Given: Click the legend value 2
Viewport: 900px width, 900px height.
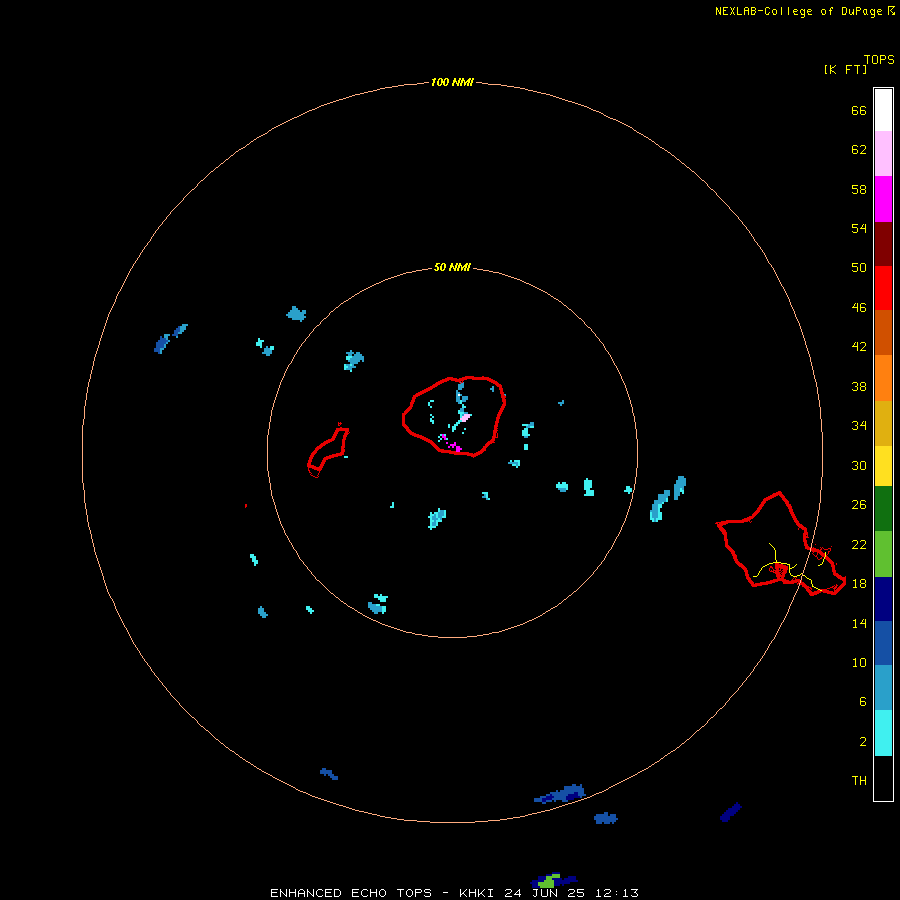Looking at the screenshot, I should click(863, 742).
